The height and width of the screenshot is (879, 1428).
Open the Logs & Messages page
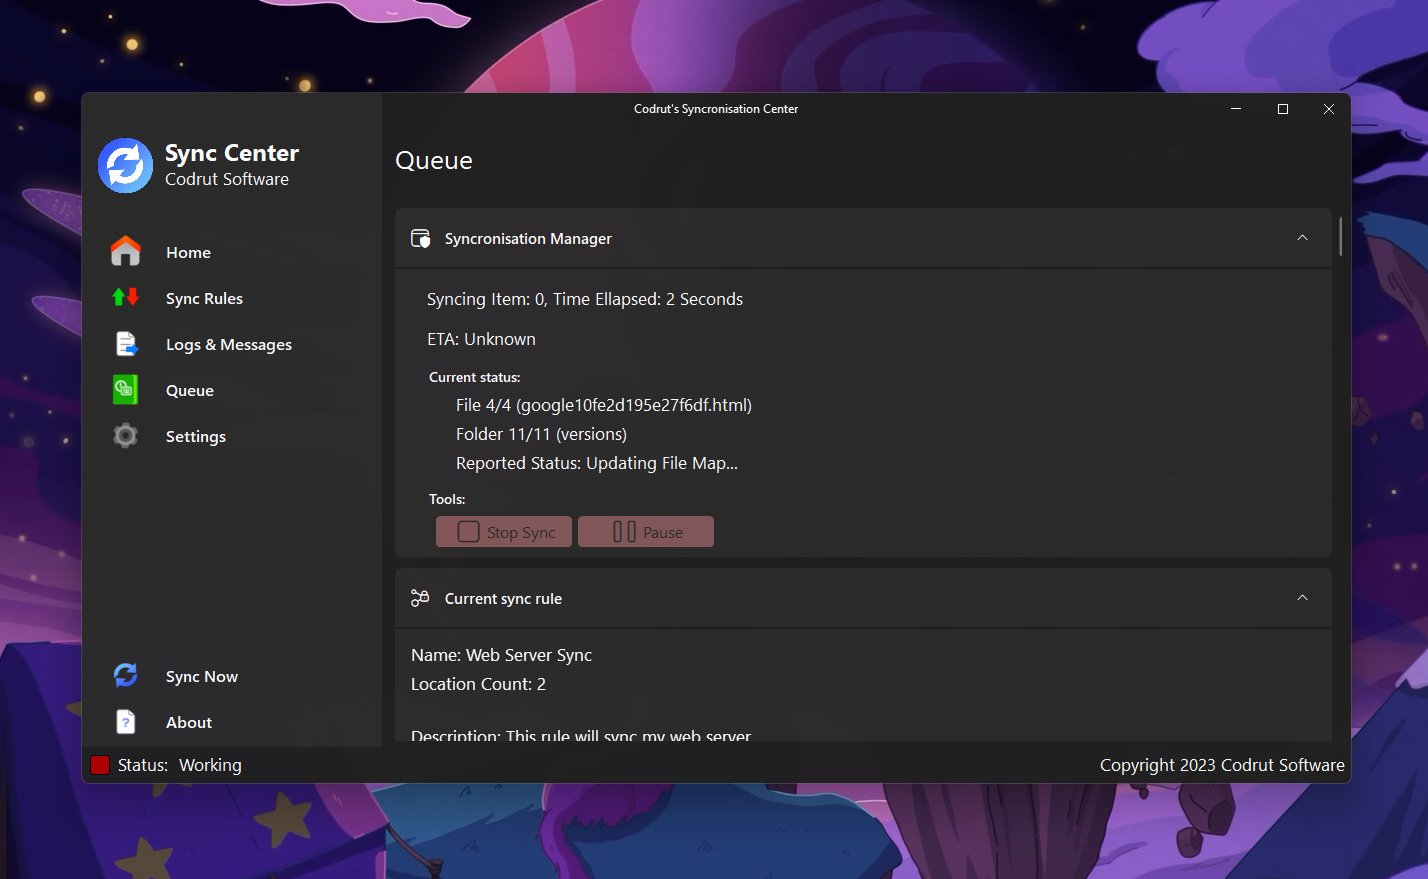pyautogui.click(x=229, y=345)
